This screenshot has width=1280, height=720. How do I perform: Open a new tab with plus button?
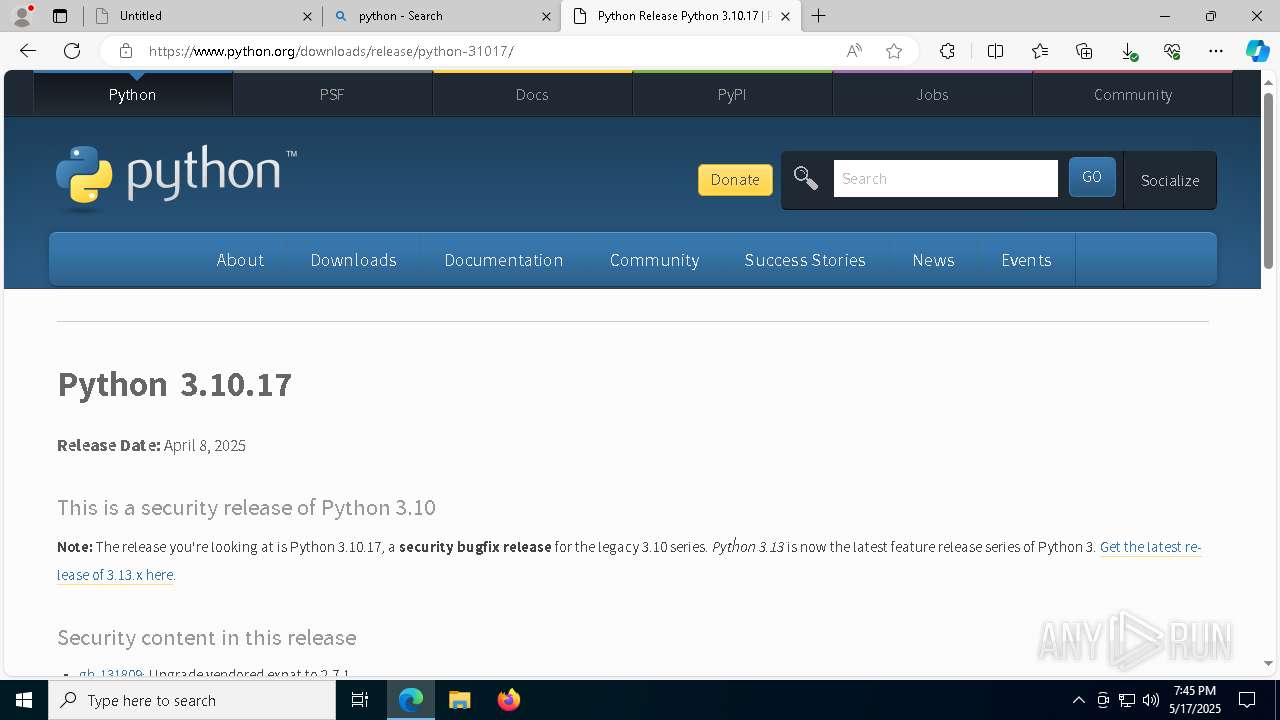coord(818,16)
